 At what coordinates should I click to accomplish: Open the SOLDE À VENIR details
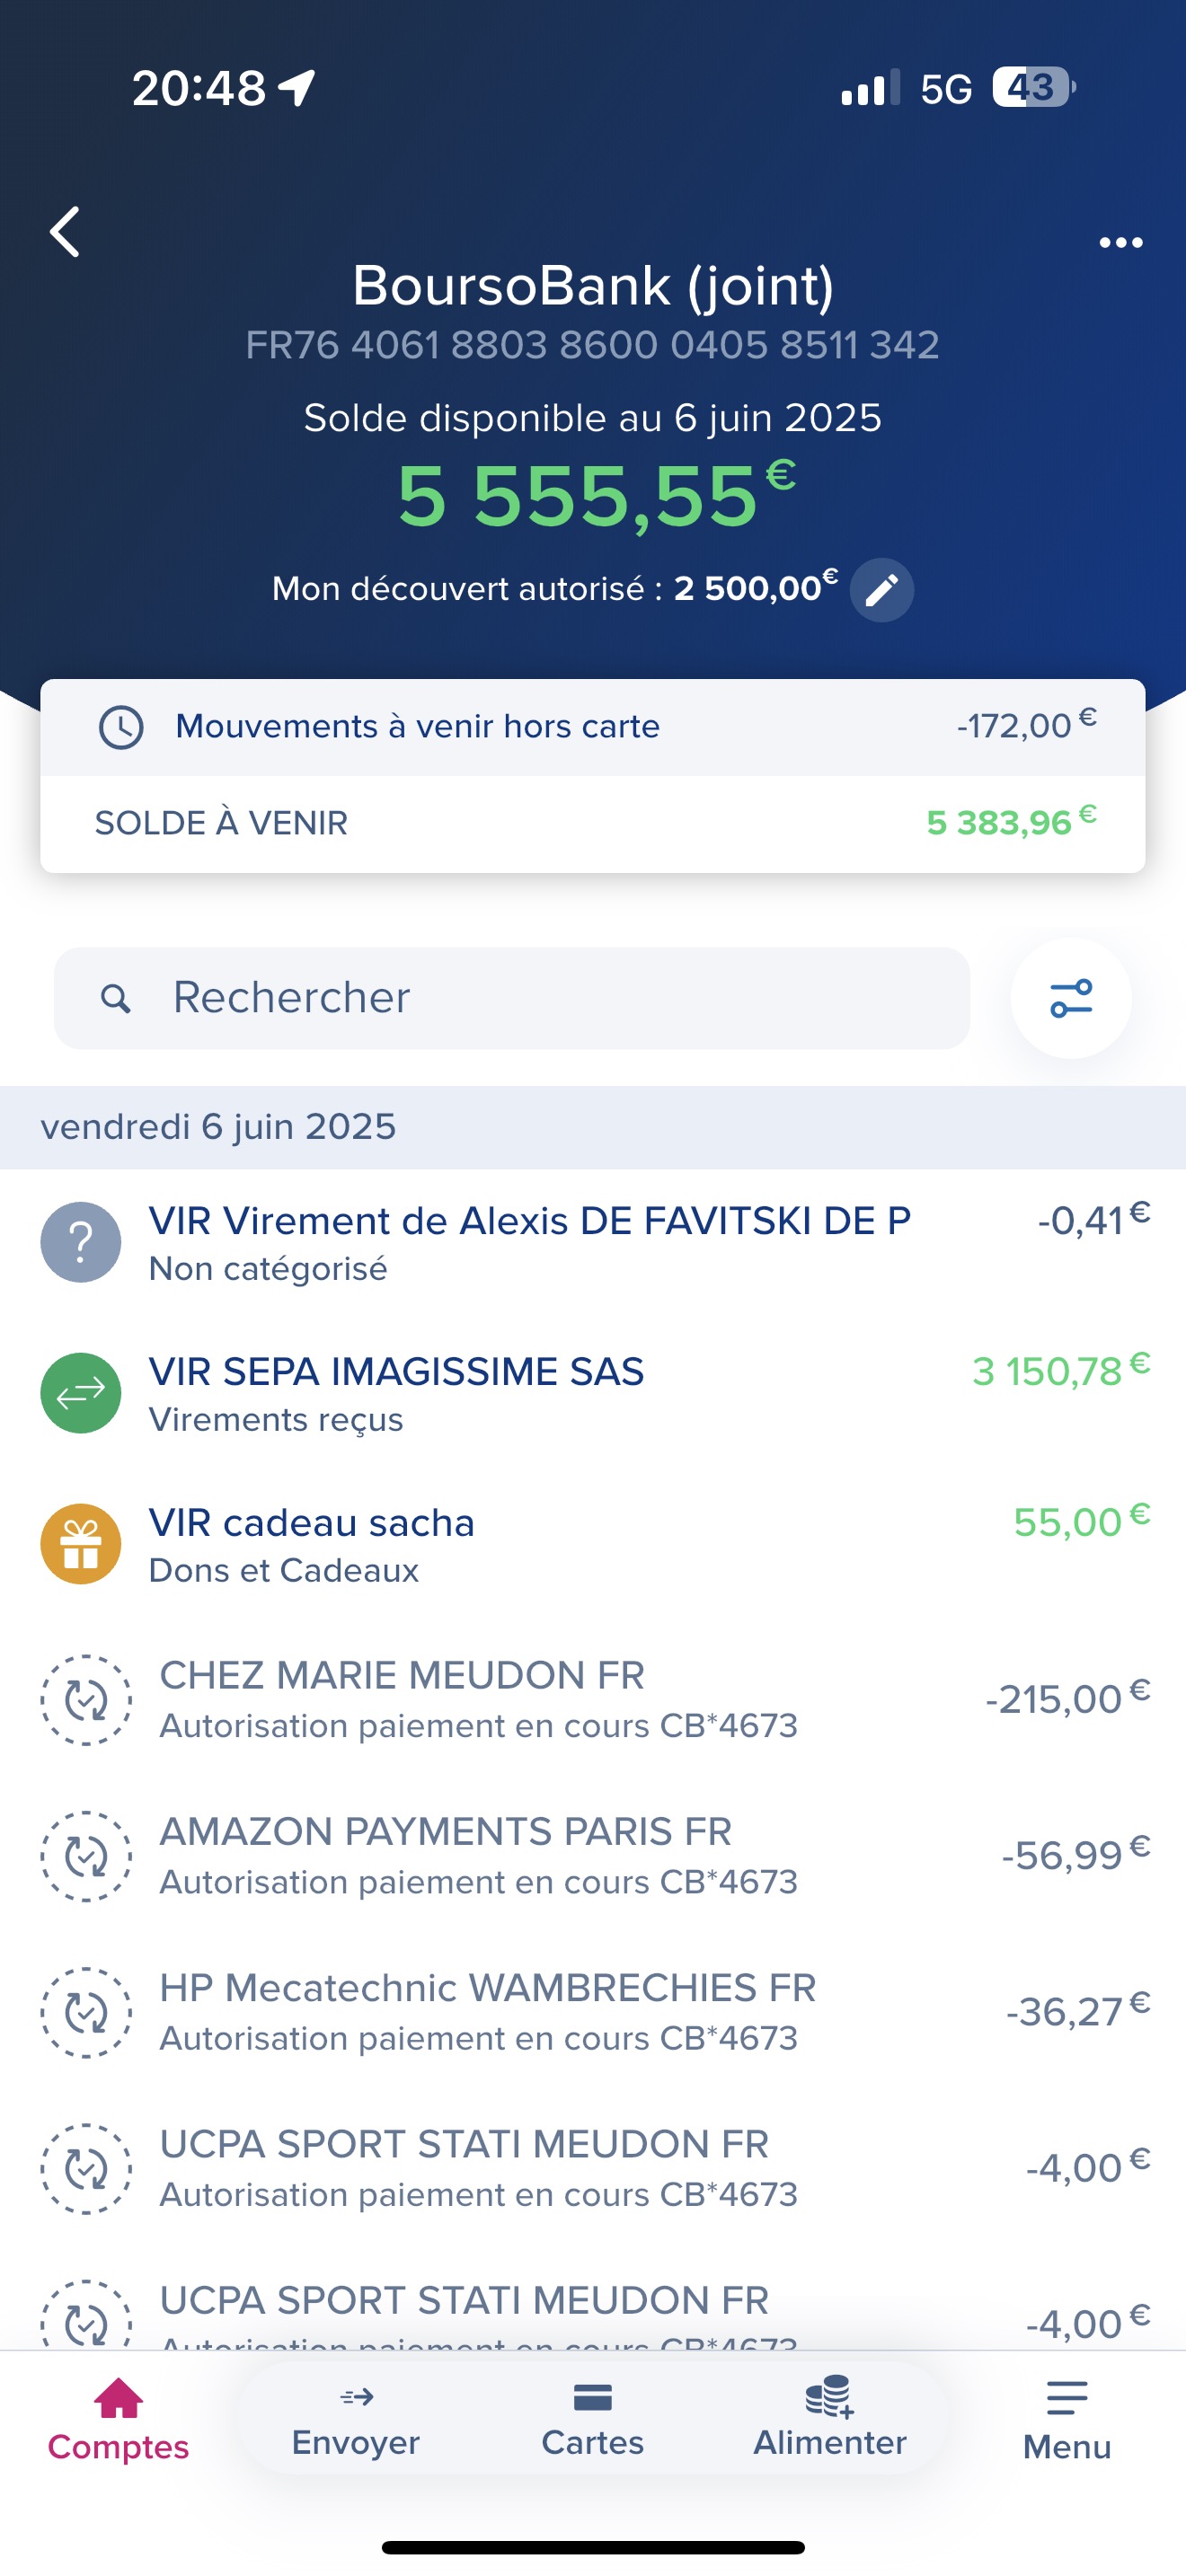click(x=593, y=823)
